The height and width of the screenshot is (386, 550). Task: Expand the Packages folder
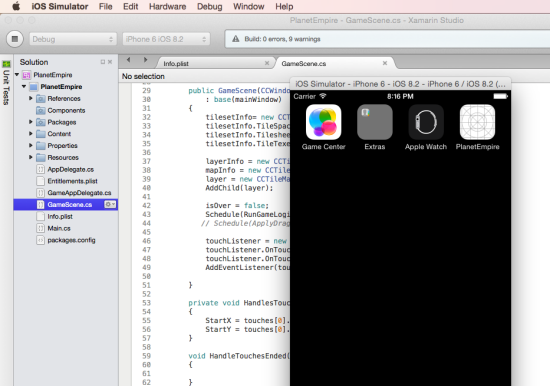[x=31, y=122]
